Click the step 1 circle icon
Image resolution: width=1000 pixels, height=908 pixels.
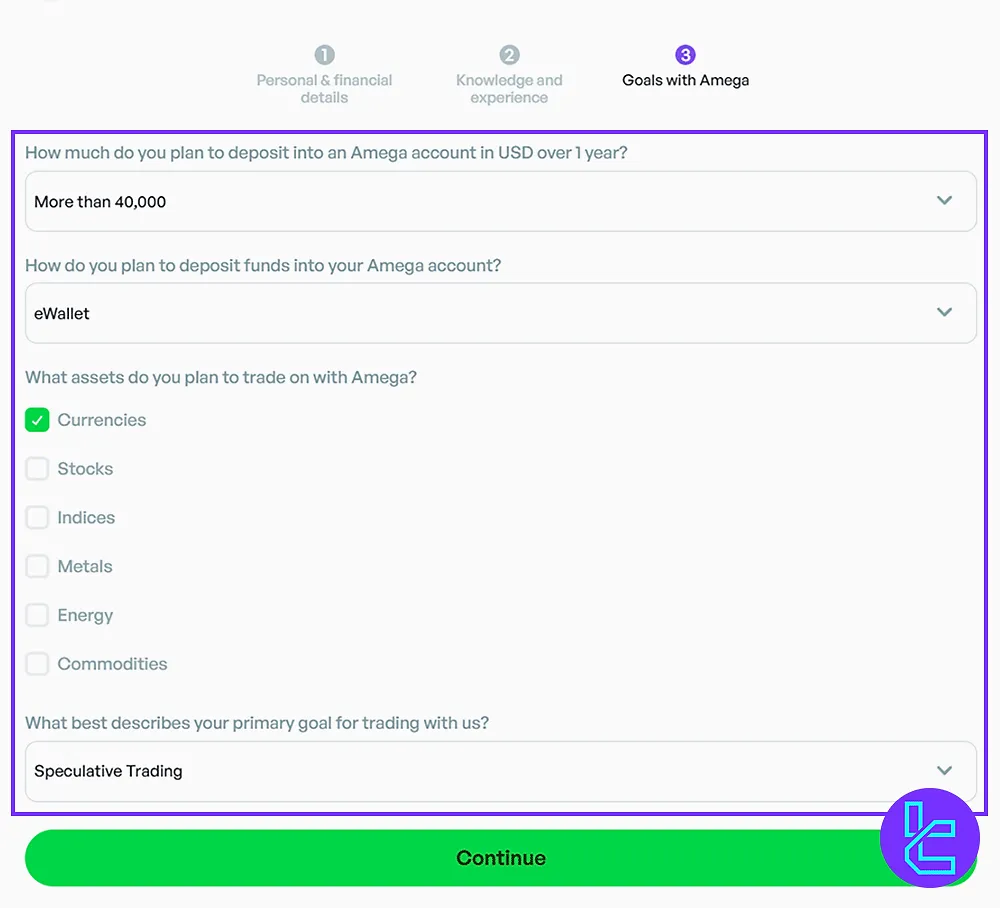(x=325, y=55)
